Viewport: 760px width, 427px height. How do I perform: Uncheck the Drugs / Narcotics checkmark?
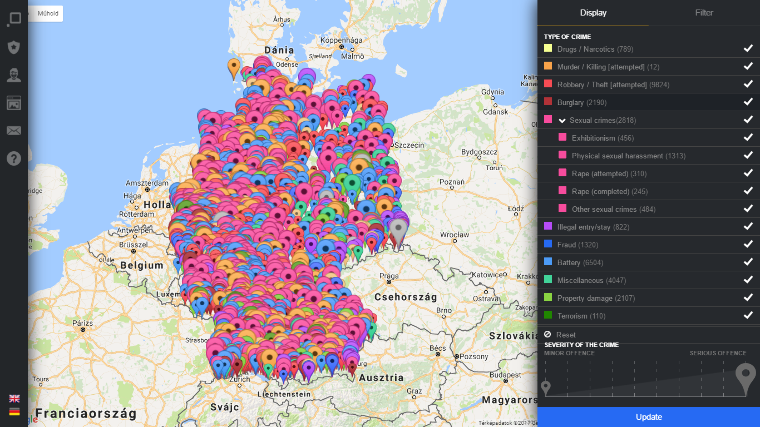point(747,48)
